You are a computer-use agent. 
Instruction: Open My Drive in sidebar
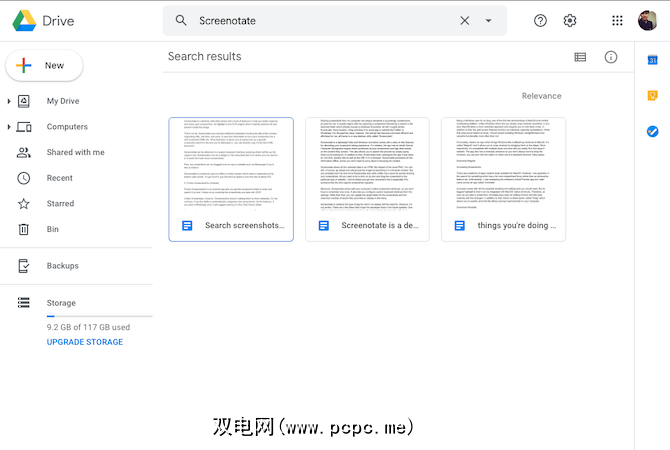coord(63,101)
